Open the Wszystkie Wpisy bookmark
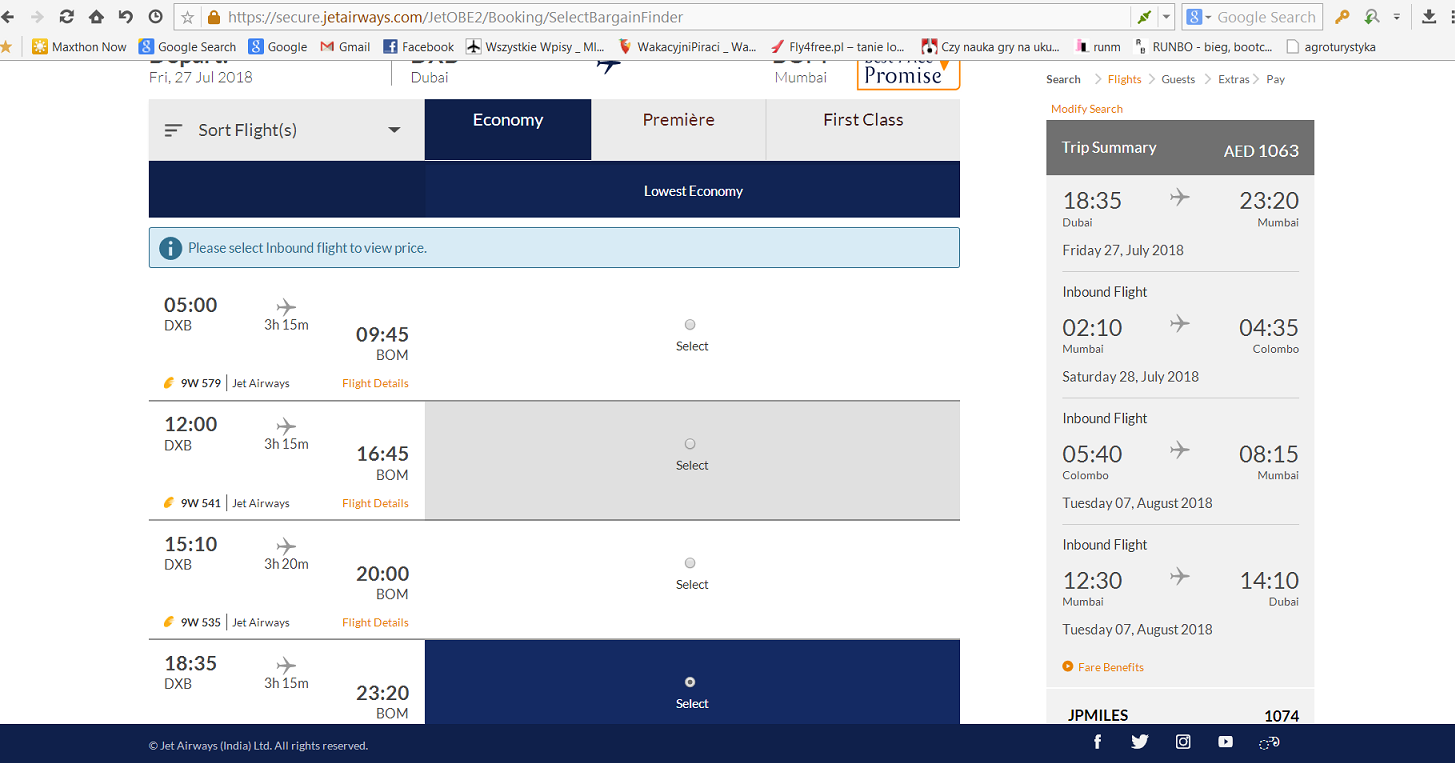This screenshot has height=763, width=1455. 535,46
